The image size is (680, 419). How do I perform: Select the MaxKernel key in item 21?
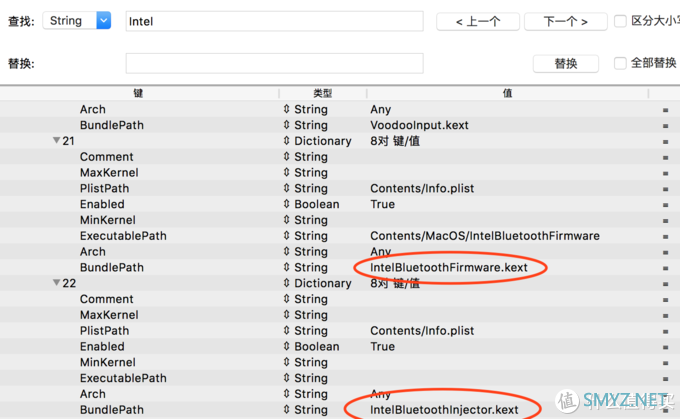click(x=109, y=172)
